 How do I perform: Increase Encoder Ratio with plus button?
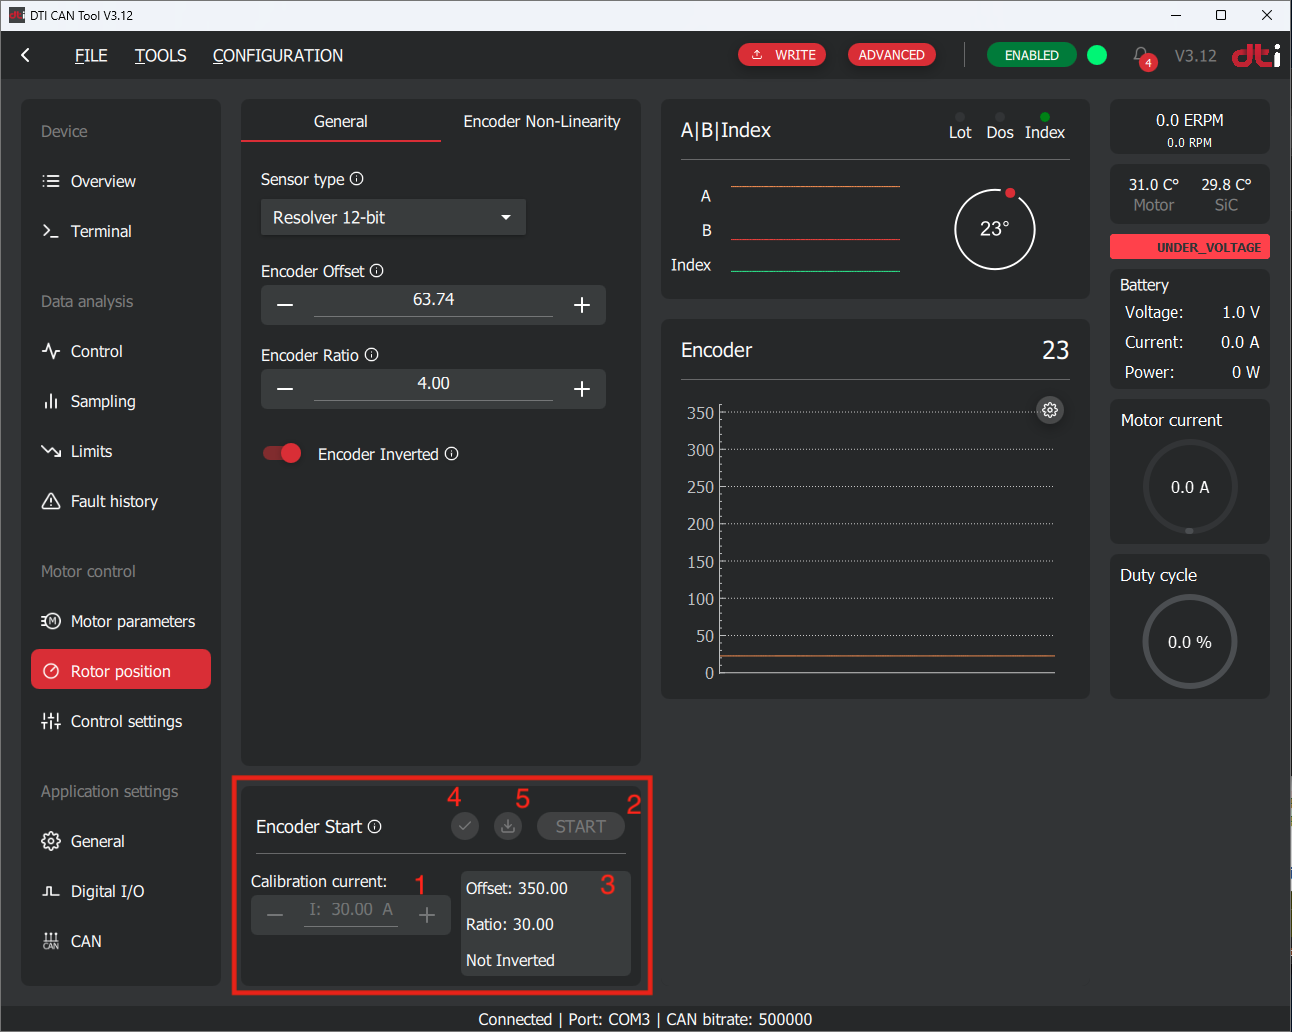coord(582,389)
